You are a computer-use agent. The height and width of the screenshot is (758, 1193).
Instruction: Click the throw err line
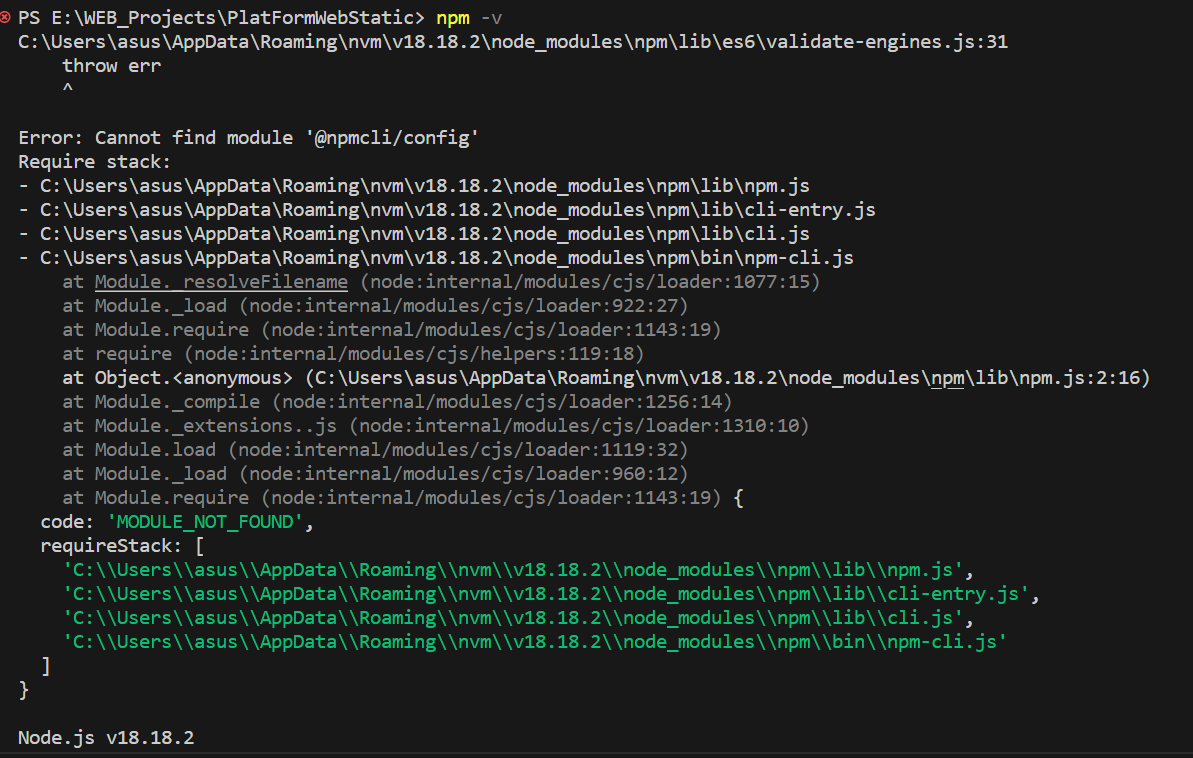click(x=113, y=65)
